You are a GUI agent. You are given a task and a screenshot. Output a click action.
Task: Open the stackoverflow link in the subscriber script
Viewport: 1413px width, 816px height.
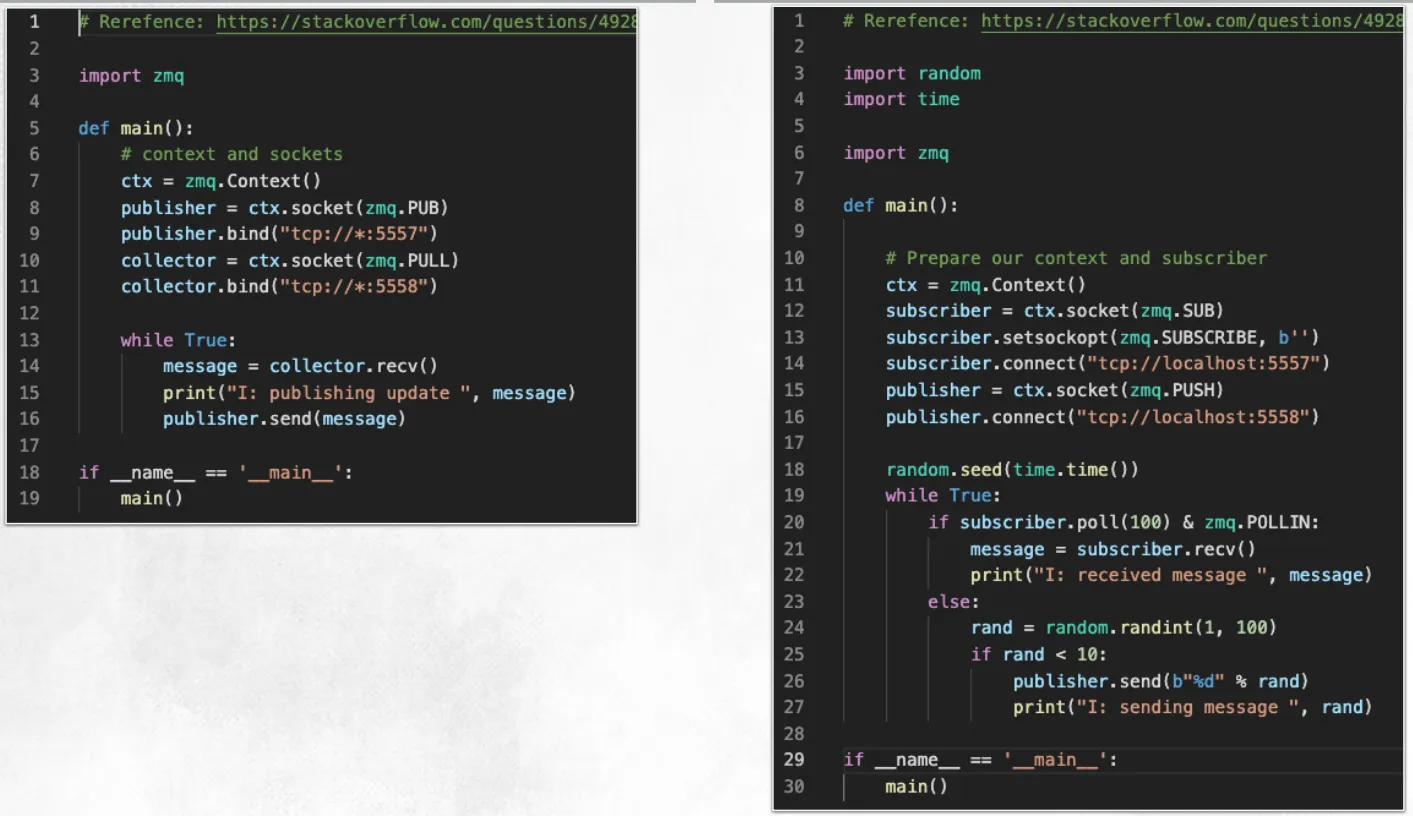tap(1191, 21)
